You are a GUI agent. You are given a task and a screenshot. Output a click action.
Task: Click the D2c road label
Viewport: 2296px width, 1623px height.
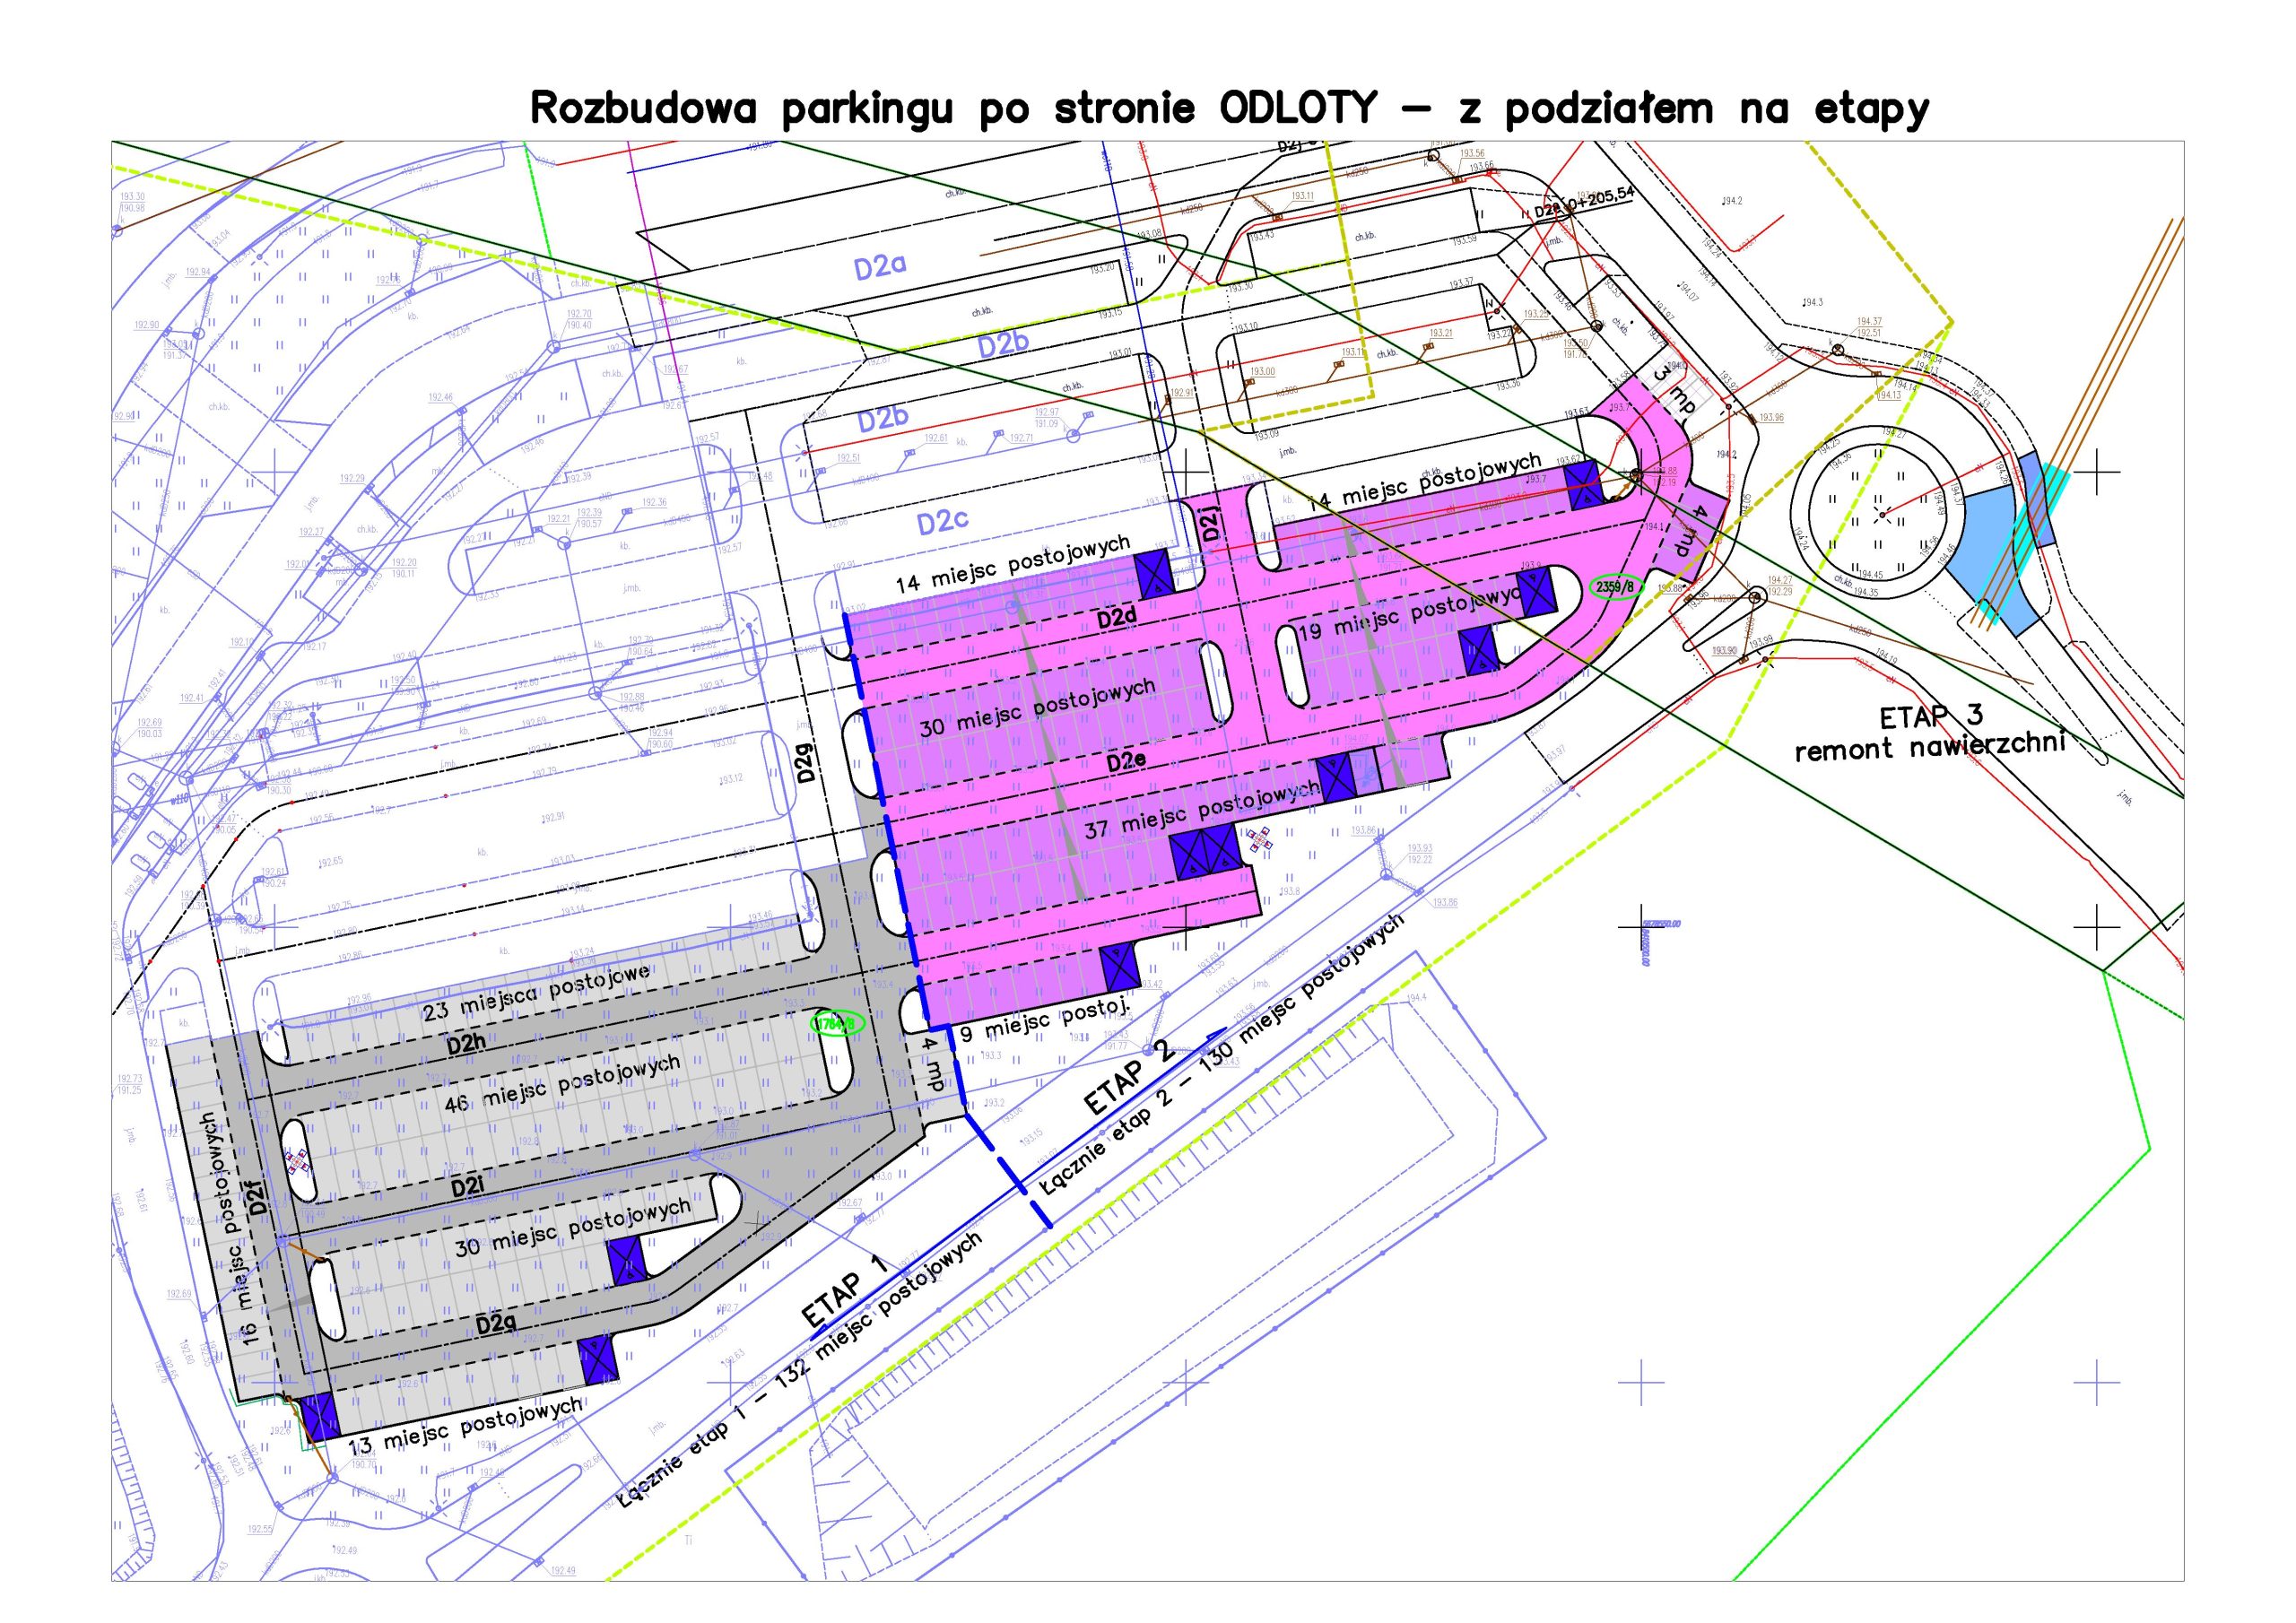pos(943,522)
